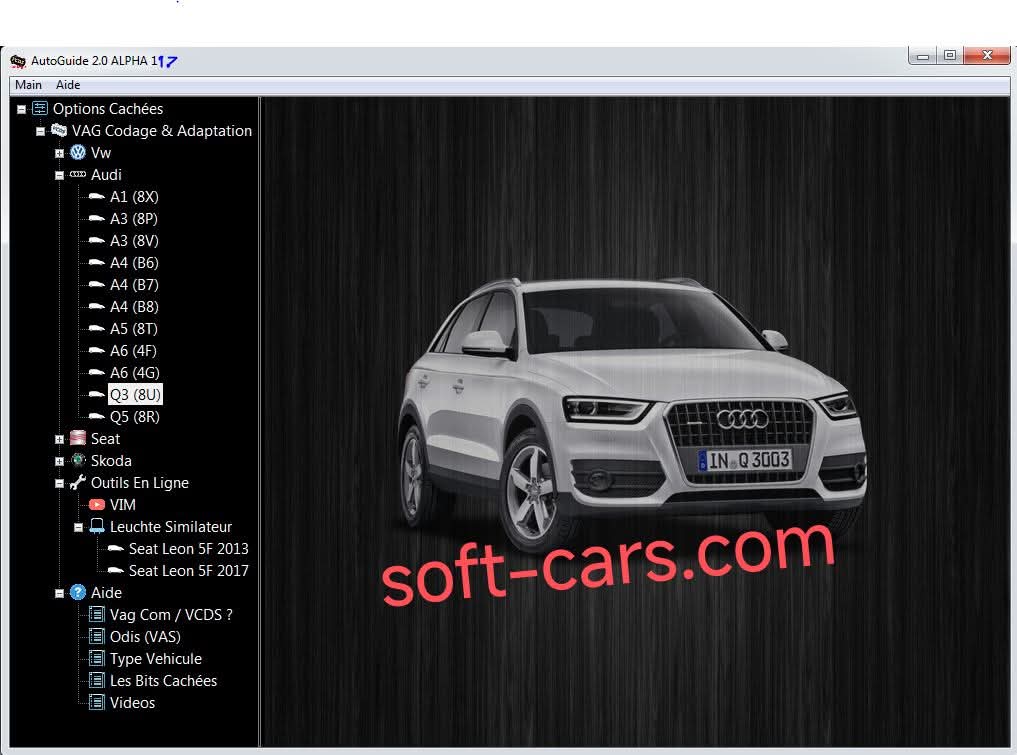1017x755 pixels.
Task: Click the document icon beside Videos
Action: [97, 702]
